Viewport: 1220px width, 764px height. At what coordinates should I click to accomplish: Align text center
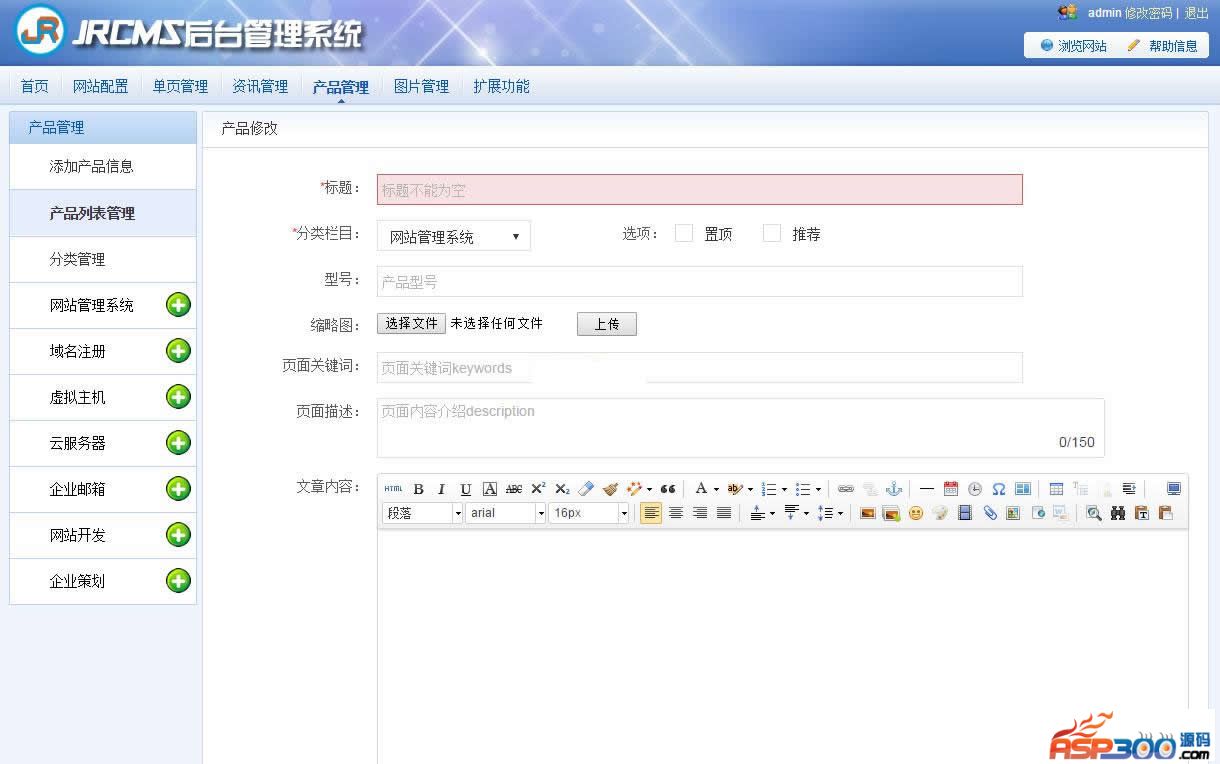[676, 513]
